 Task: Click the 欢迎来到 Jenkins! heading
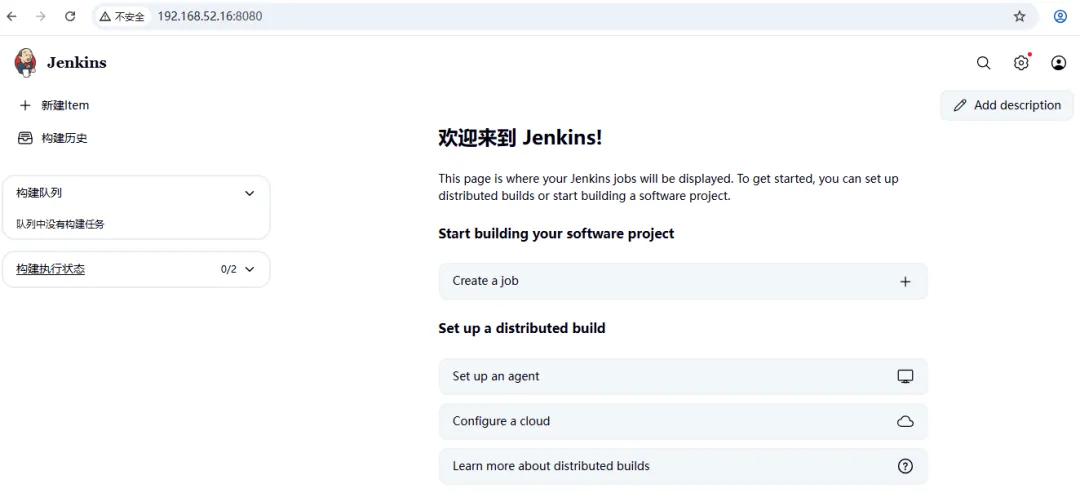(x=521, y=137)
